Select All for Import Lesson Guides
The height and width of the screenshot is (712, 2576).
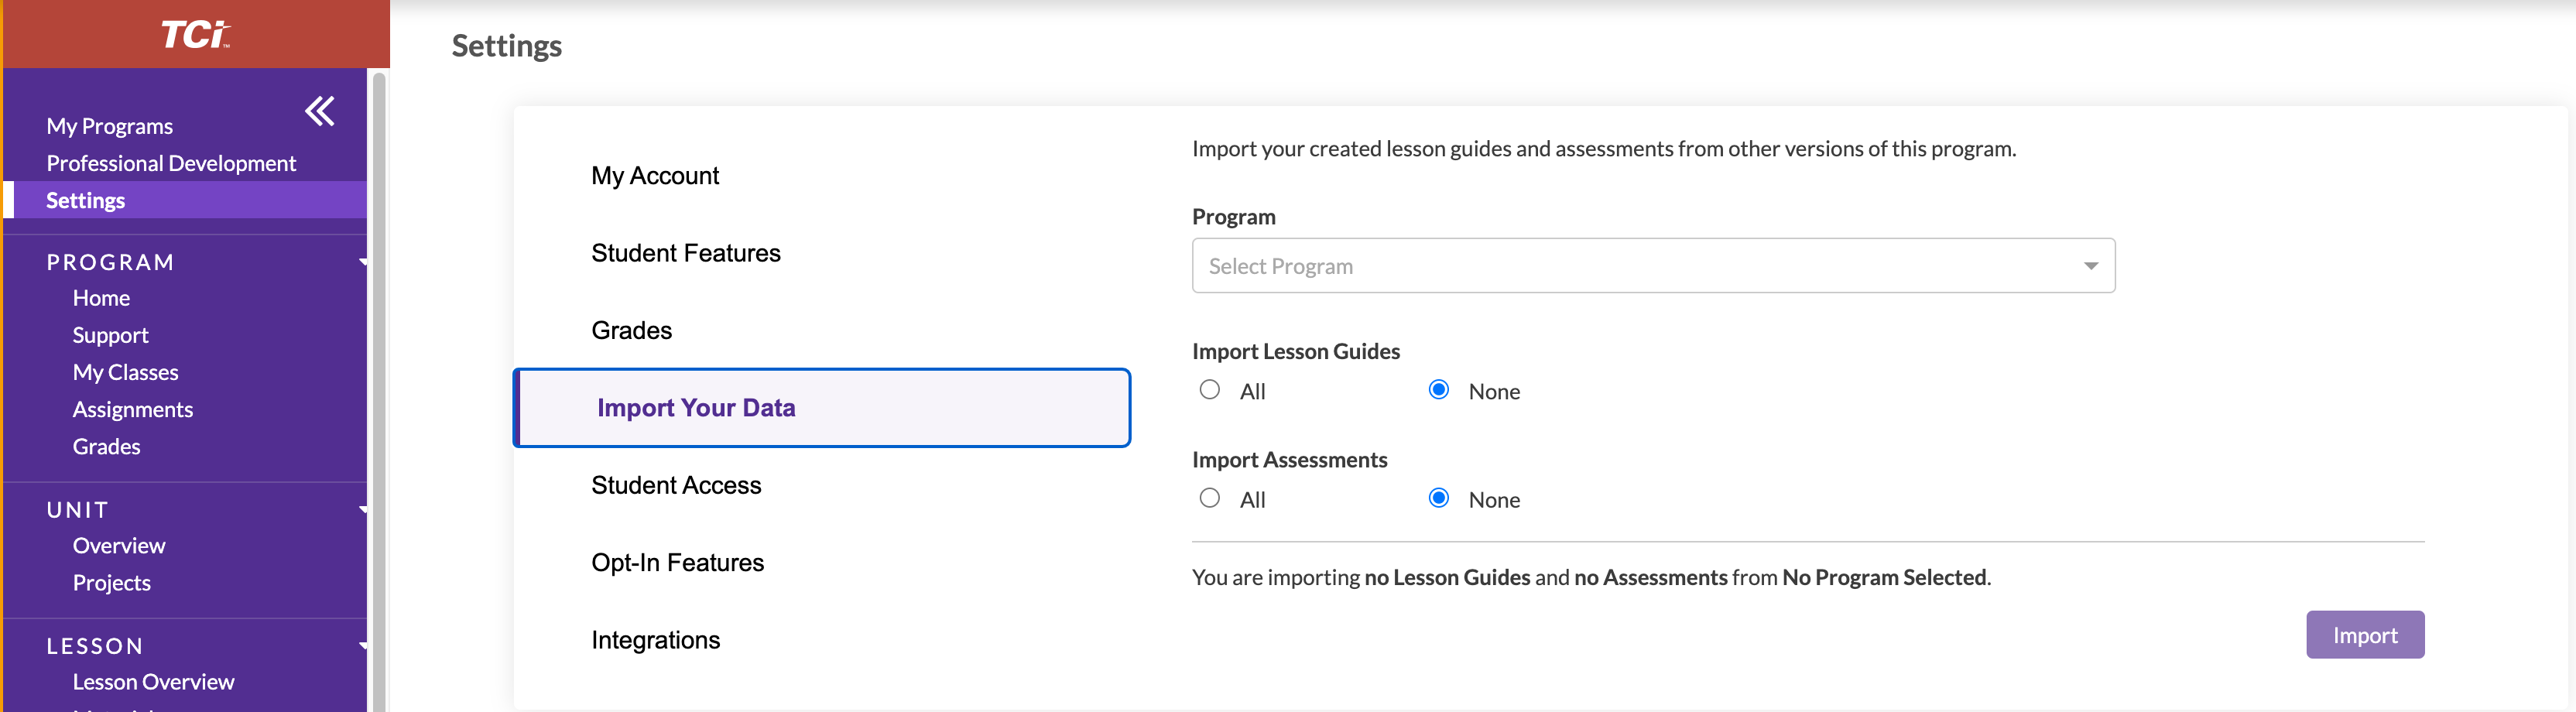(x=1210, y=390)
